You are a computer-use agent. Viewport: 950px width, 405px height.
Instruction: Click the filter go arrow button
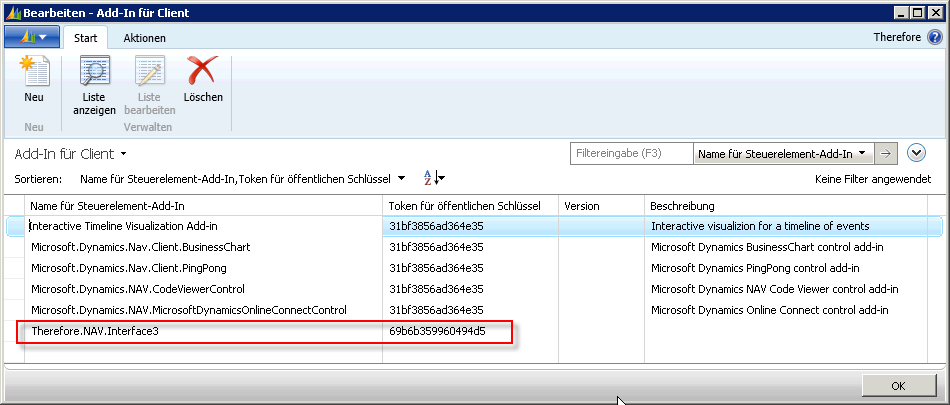(x=886, y=154)
